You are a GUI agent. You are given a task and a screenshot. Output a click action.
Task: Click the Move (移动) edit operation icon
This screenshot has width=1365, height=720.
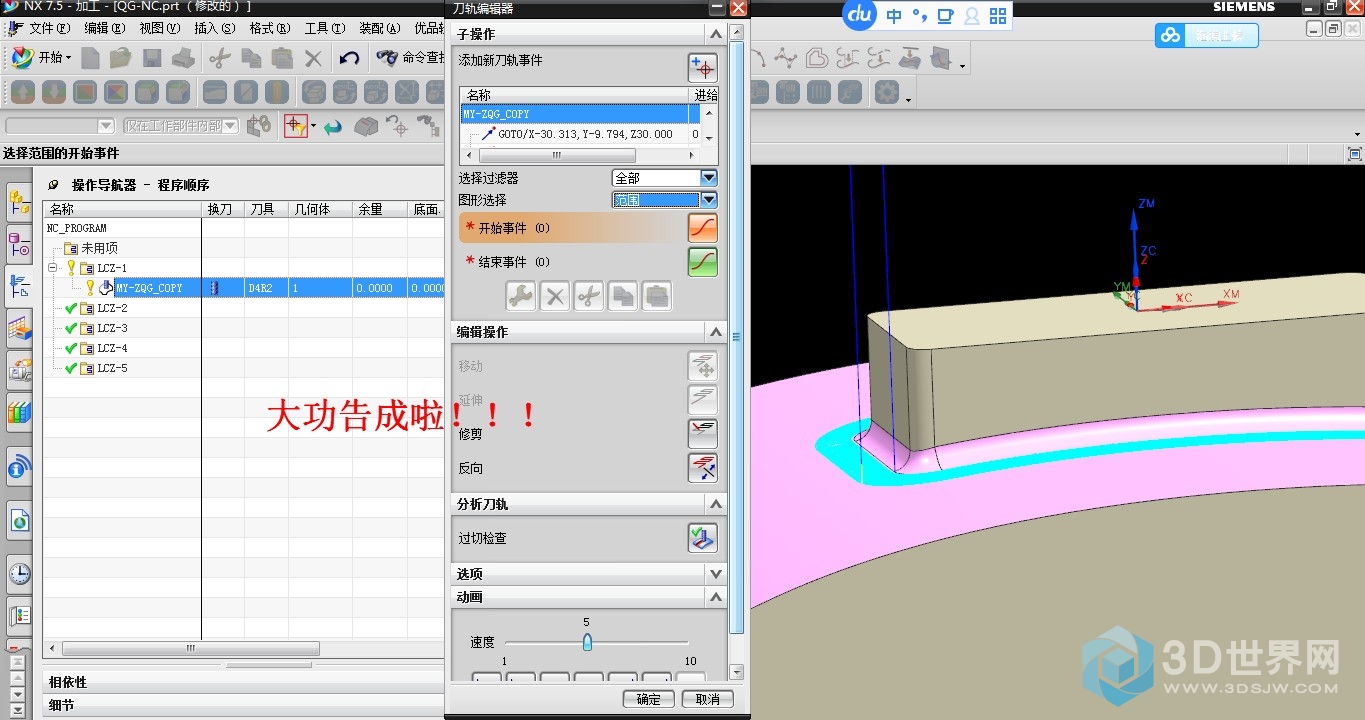click(x=703, y=366)
